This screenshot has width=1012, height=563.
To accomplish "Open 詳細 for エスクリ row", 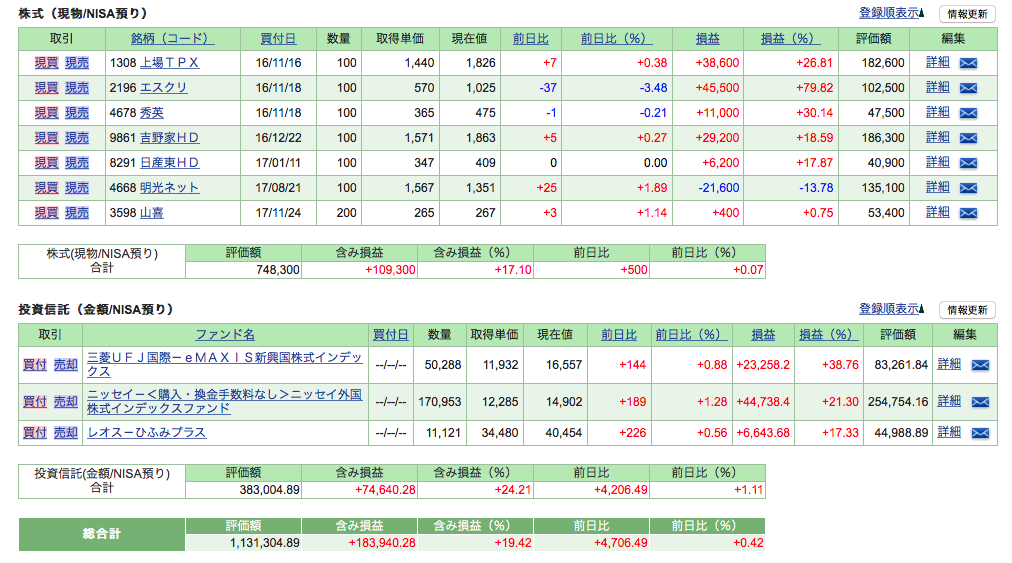I will point(938,87).
